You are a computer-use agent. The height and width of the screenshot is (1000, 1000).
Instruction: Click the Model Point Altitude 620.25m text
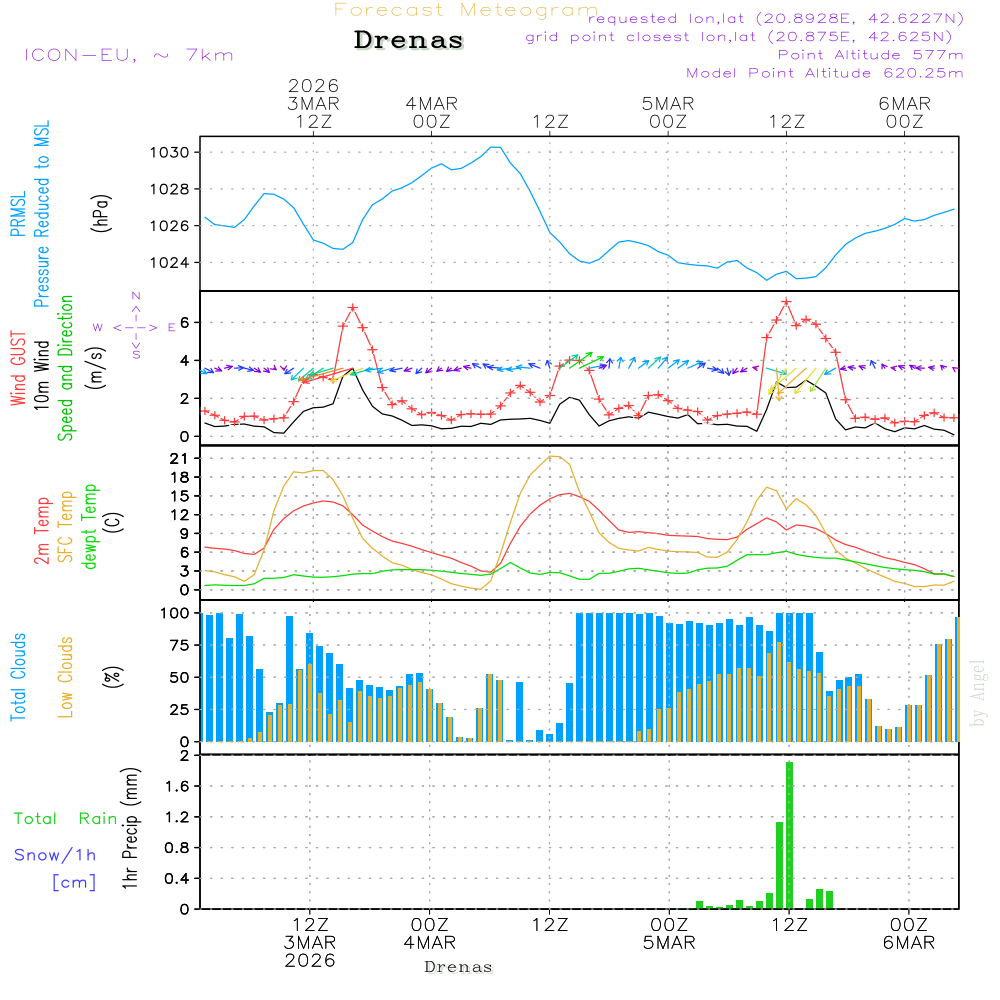tap(825, 73)
